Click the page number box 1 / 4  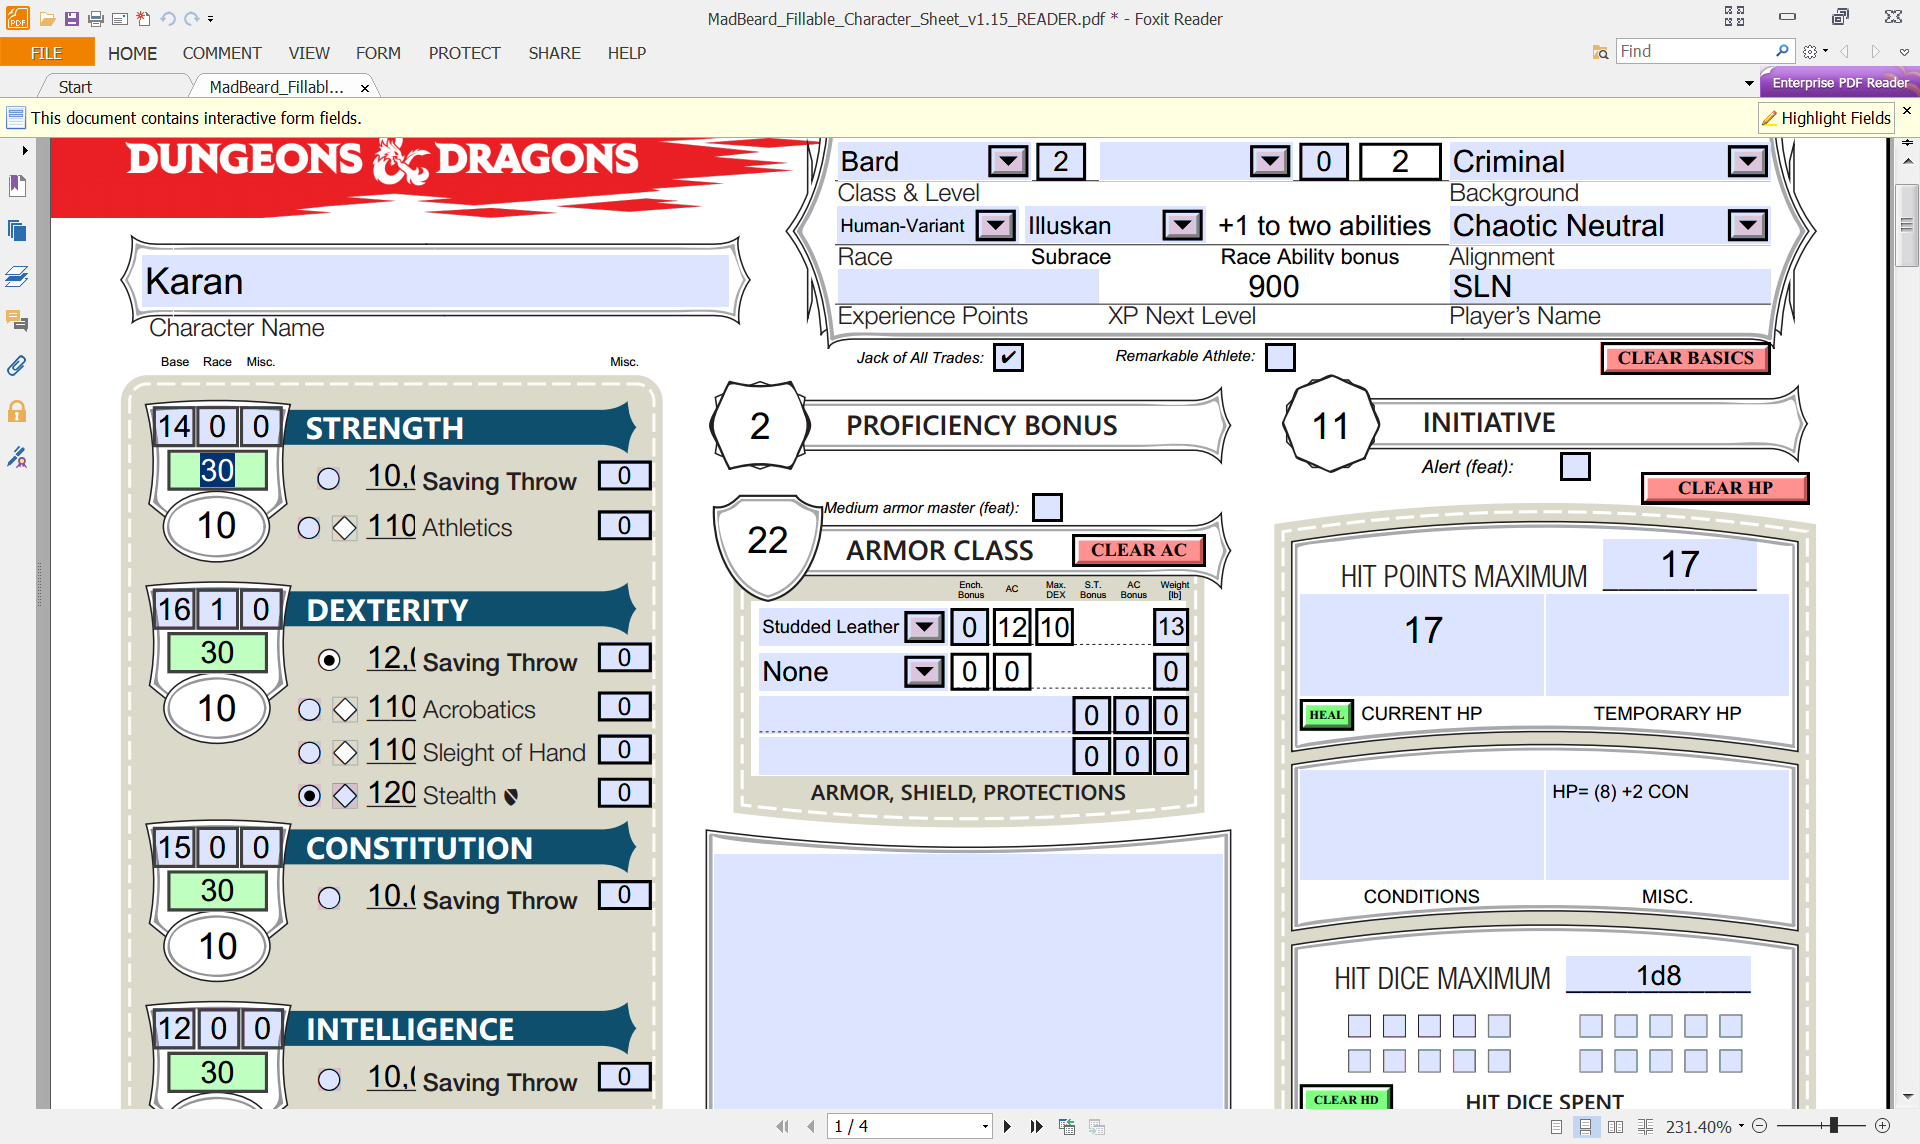click(x=909, y=1126)
